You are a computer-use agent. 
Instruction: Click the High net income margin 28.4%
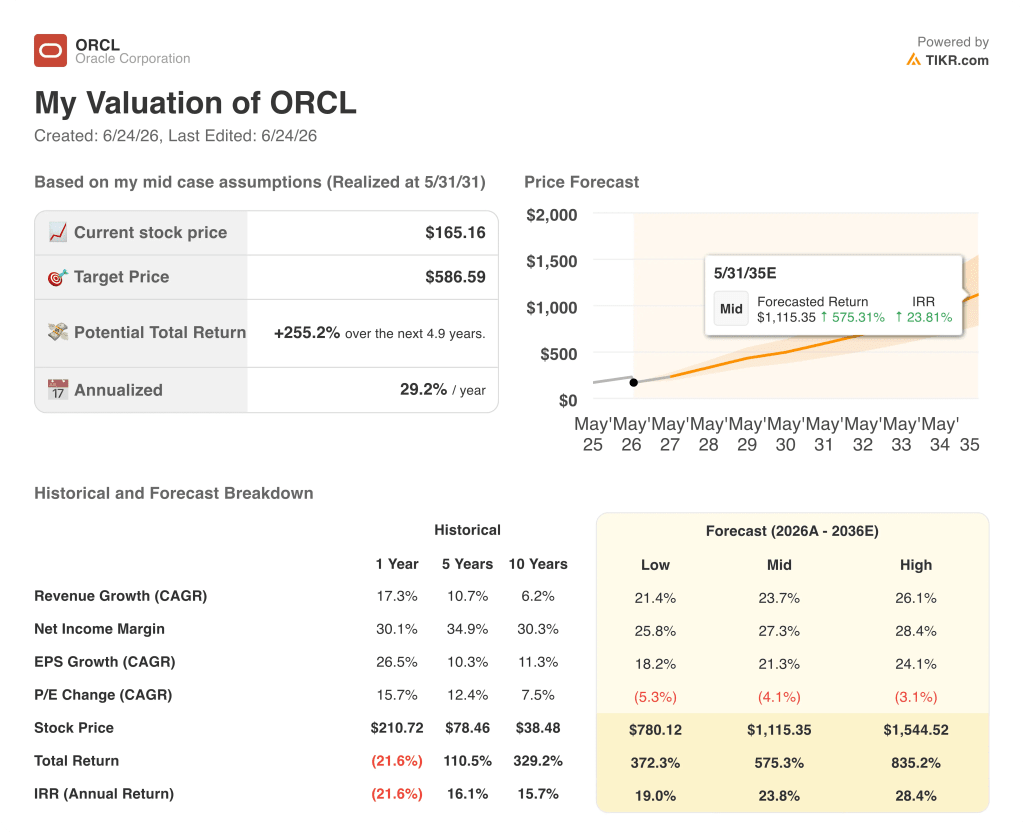click(916, 632)
